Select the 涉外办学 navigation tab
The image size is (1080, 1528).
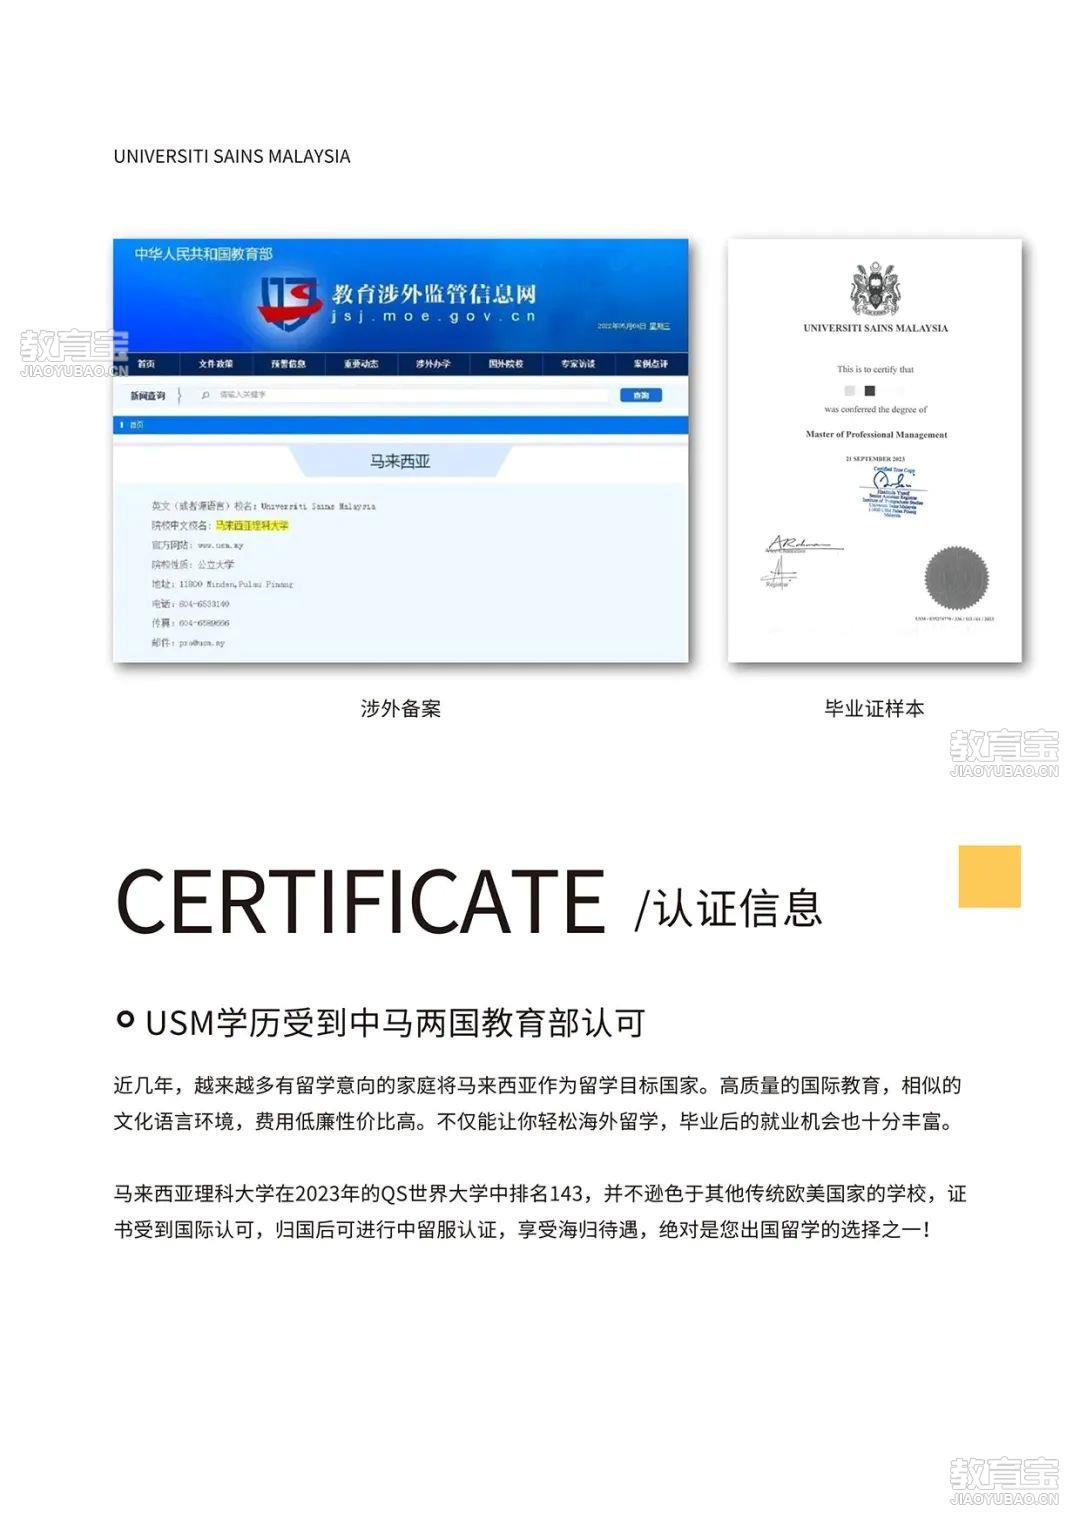(433, 364)
